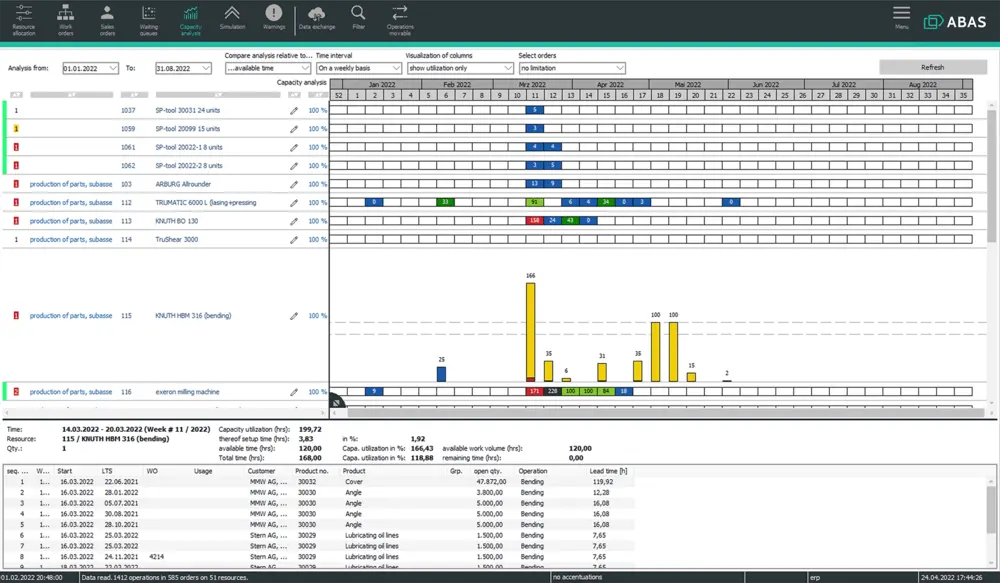Click 'no accentuations' in status bar

click(578, 577)
